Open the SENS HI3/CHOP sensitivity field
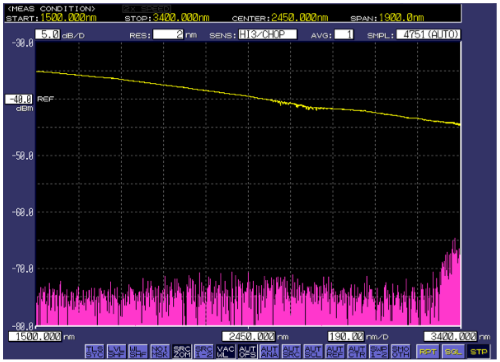The width and height of the screenshot is (500, 362). (268, 34)
